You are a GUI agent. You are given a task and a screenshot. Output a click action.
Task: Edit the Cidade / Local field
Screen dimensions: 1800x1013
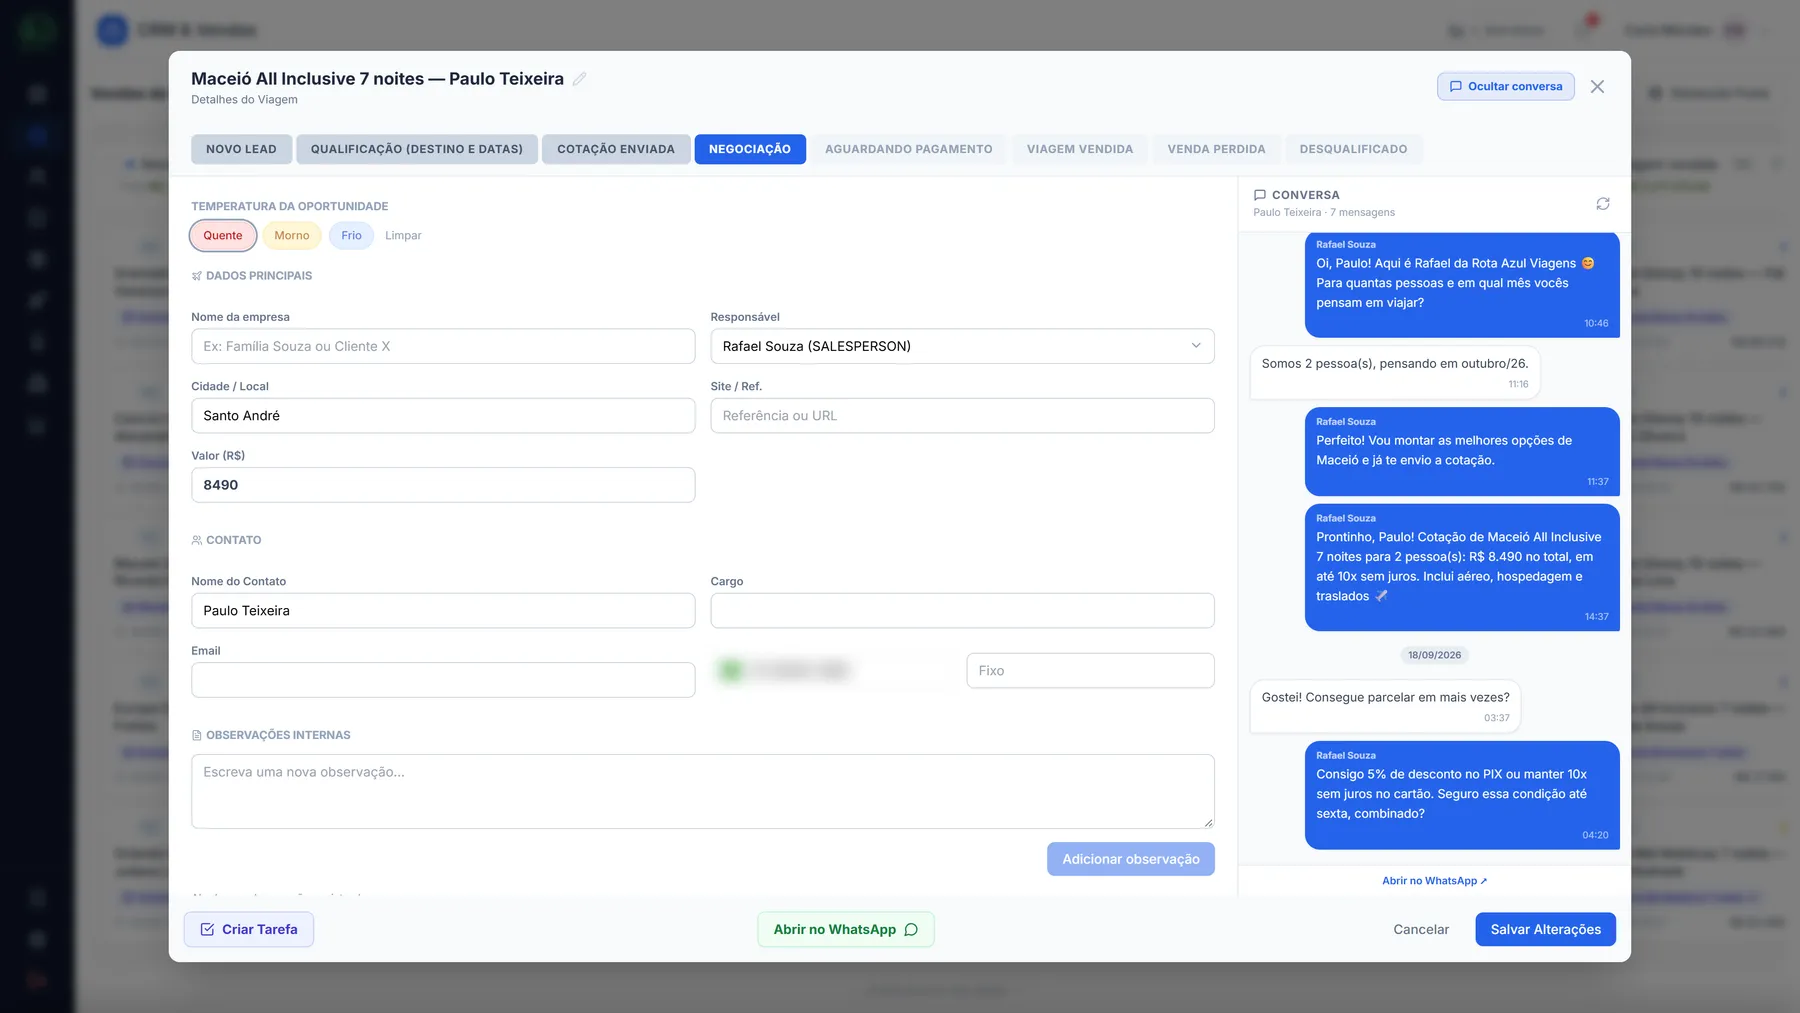pos(443,416)
